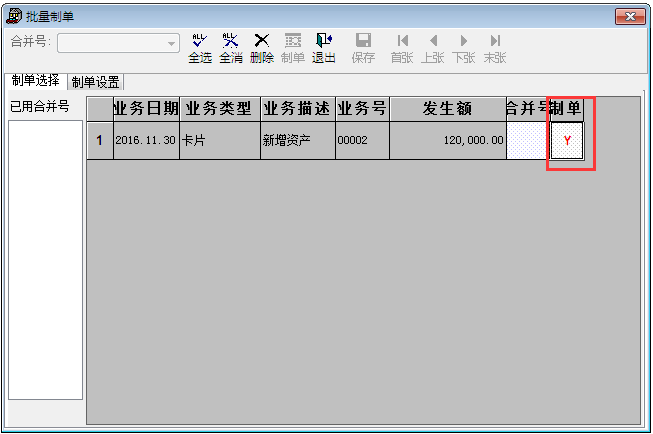
Task: Toggle the 制单 Y flag in row 1
Action: point(567,141)
